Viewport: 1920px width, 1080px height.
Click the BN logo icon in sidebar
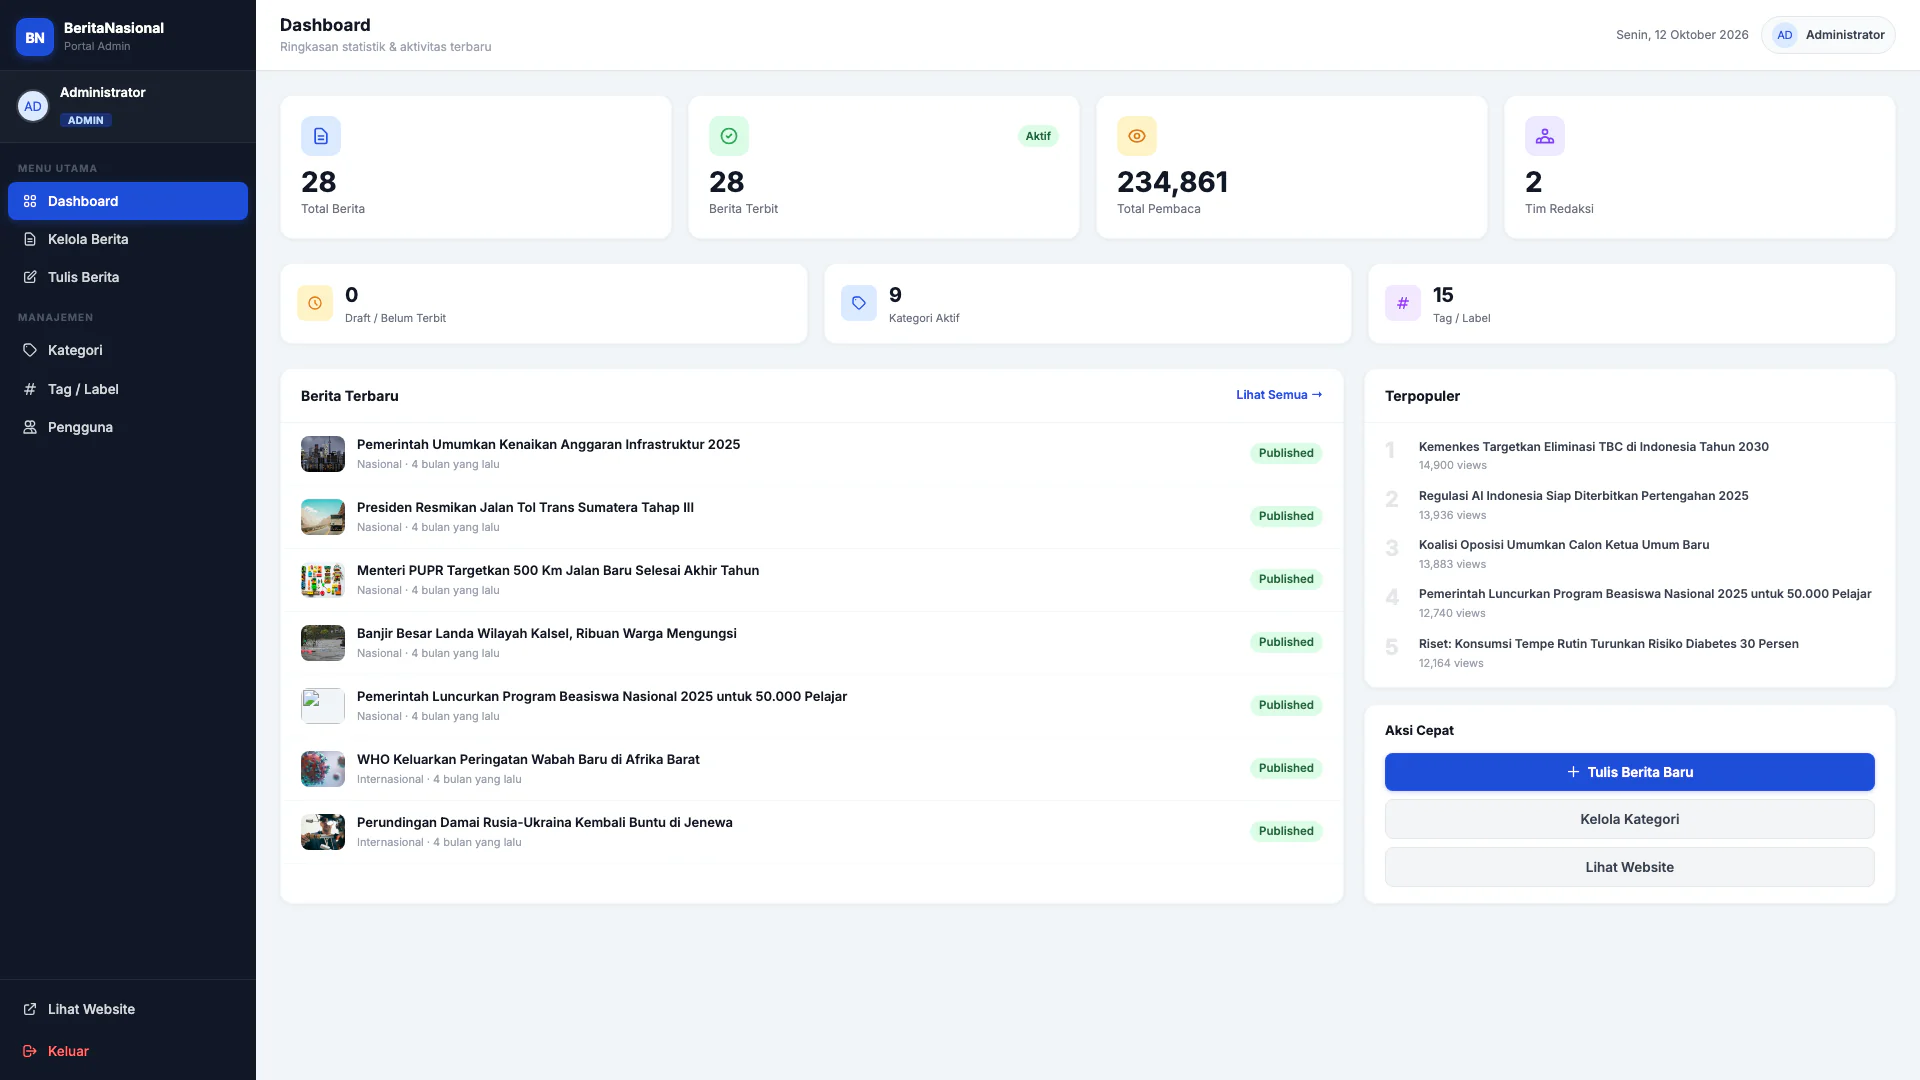coord(35,37)
